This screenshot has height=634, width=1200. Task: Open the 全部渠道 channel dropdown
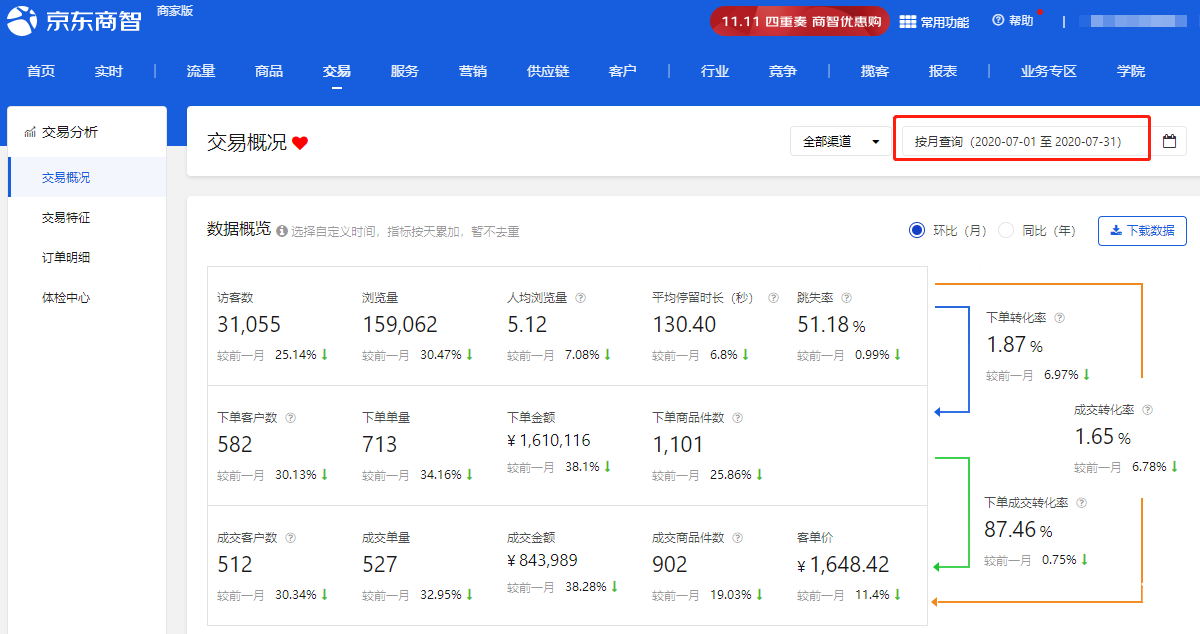coord(840,141)
